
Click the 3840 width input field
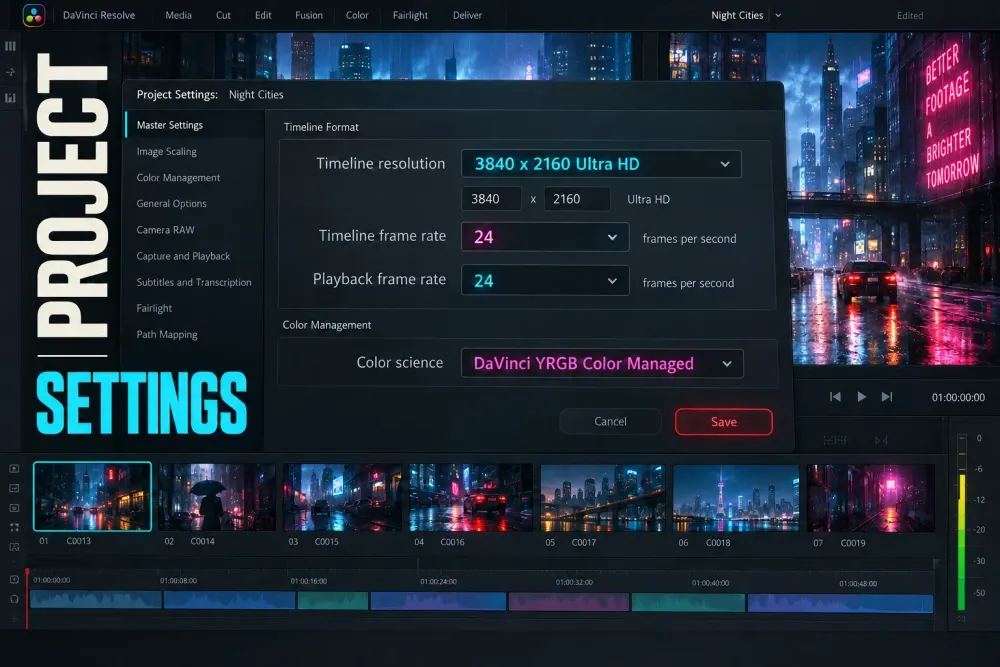click(x=491, y=199)
